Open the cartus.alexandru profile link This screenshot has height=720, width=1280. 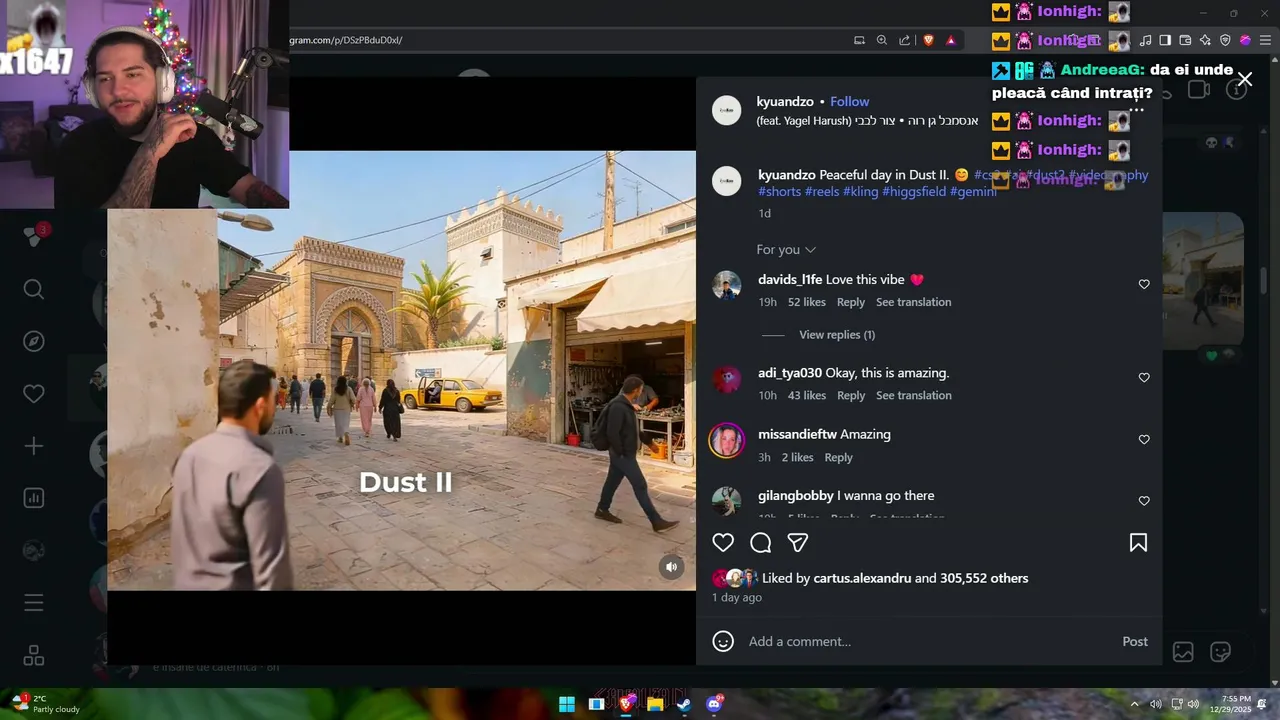click(862, 578)
